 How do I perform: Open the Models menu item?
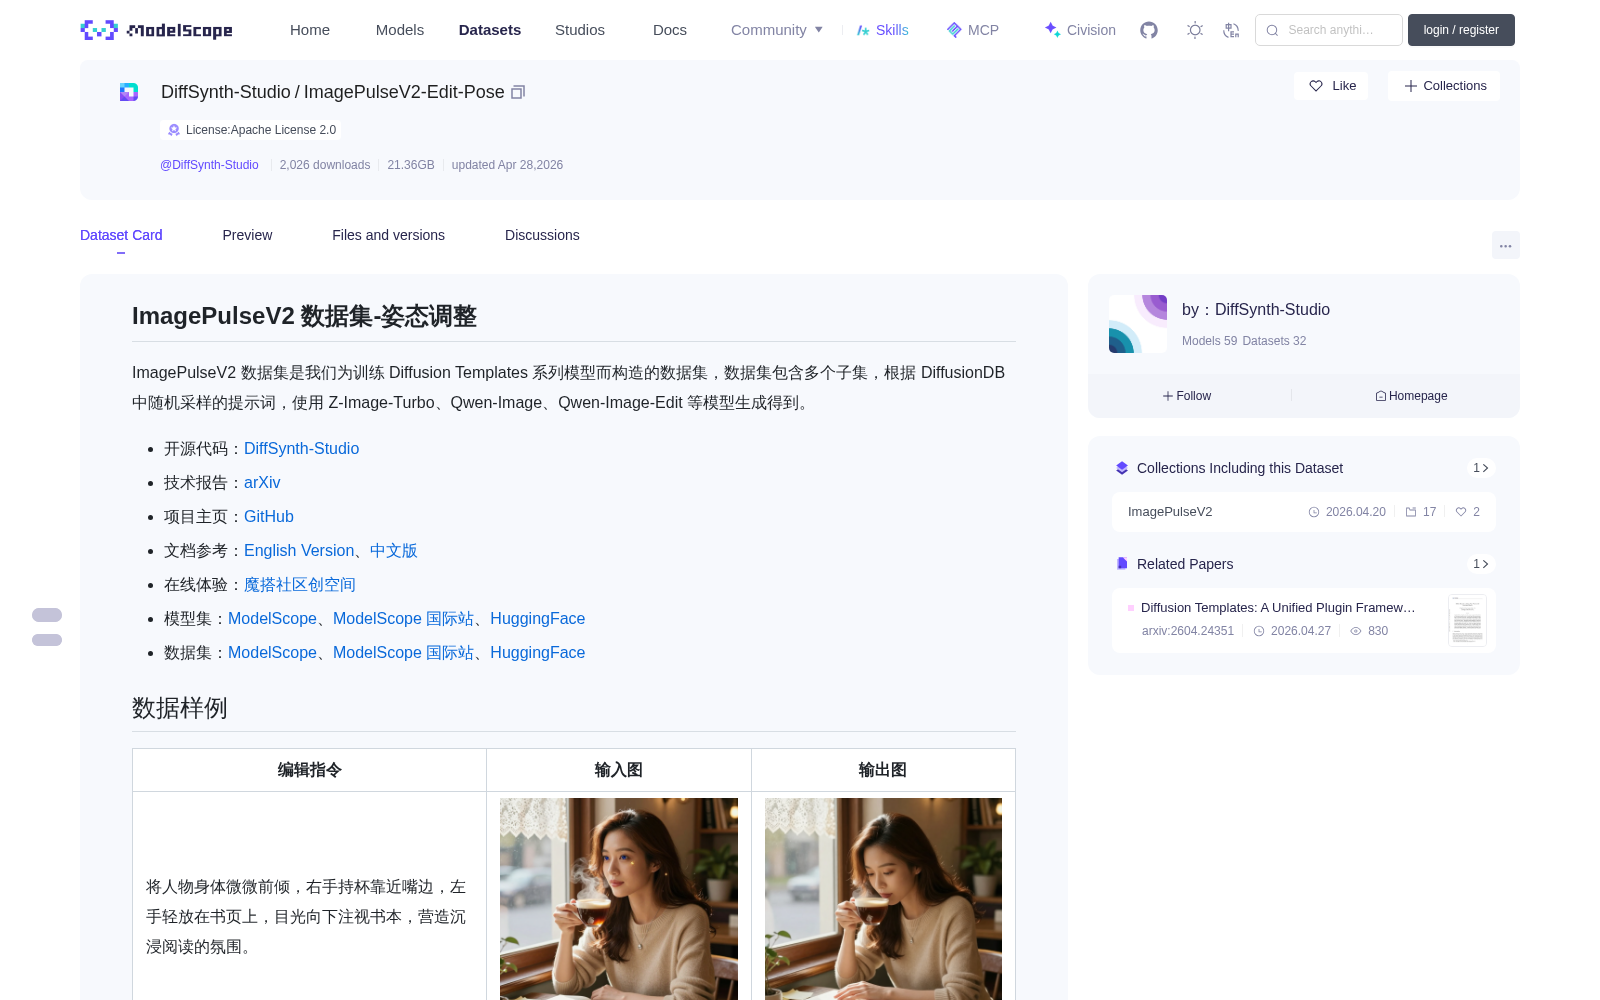click(400, 30)
